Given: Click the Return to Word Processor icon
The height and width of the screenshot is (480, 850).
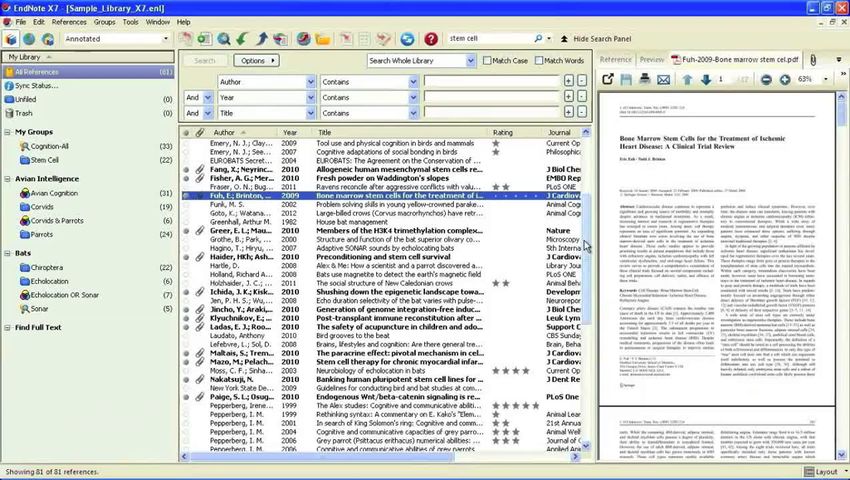Looking at the screenshot, I should pyautogui.click(x=383, y=39).
